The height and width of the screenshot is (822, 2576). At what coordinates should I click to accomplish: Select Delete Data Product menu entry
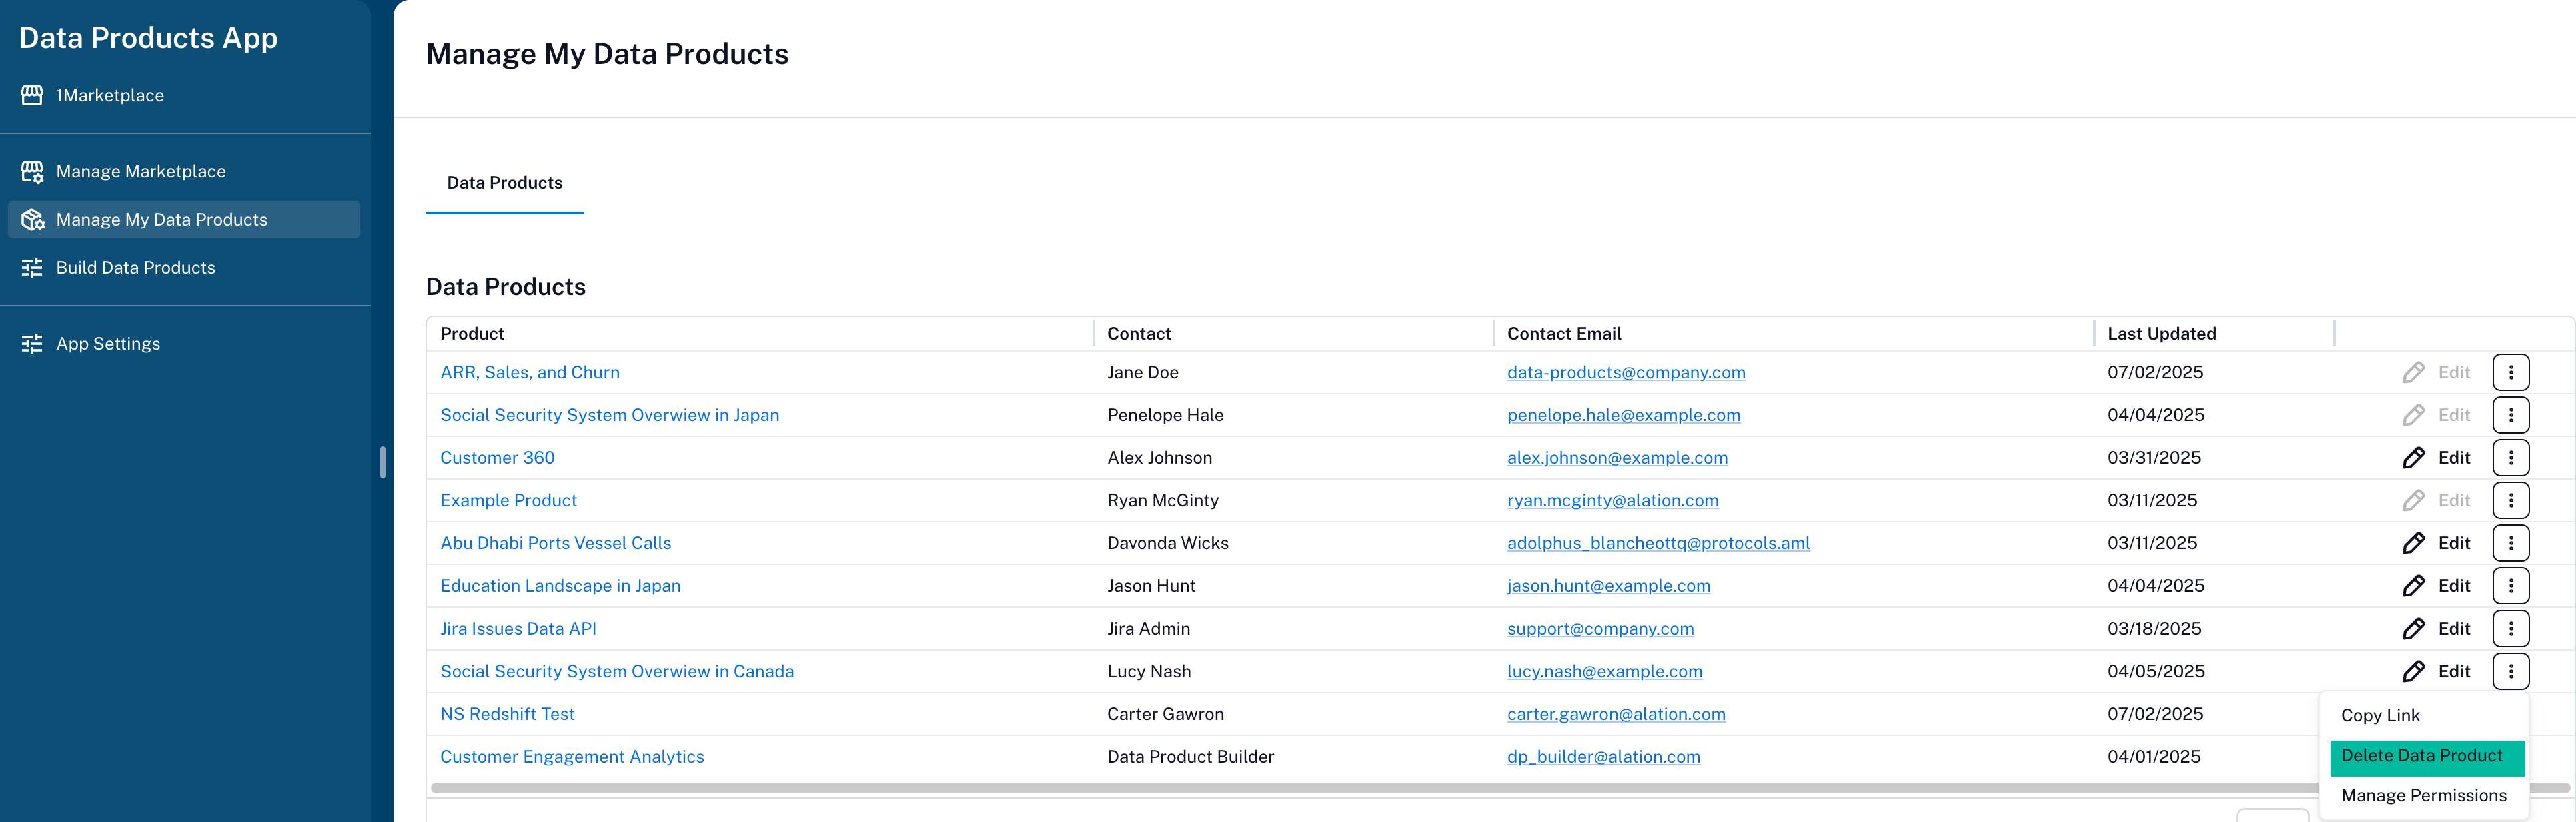[2426, 757]
